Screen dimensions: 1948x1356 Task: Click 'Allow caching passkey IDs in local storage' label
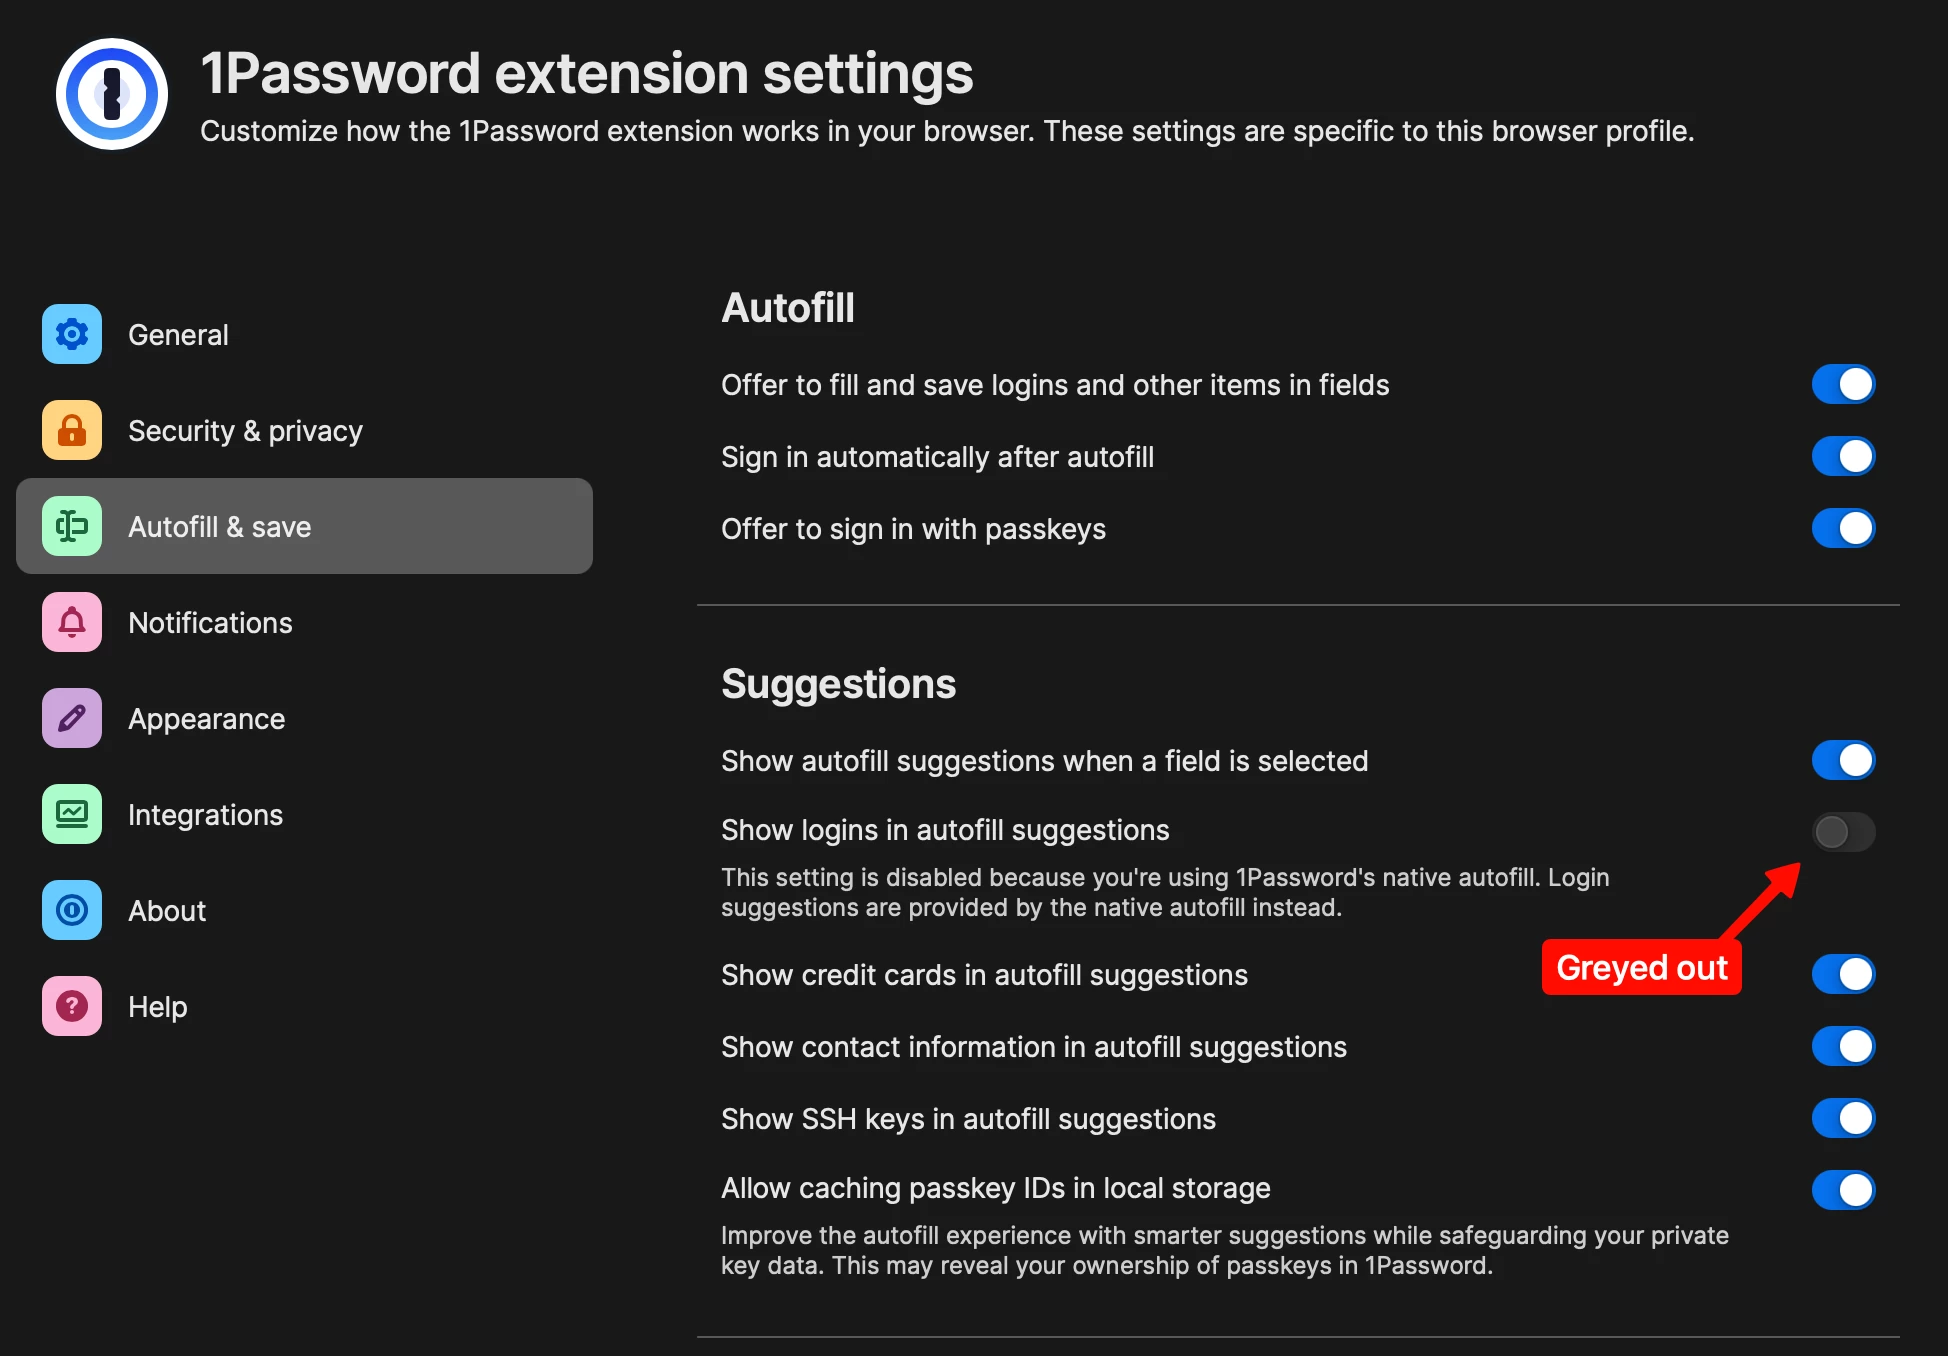(x=995, y=1188)
